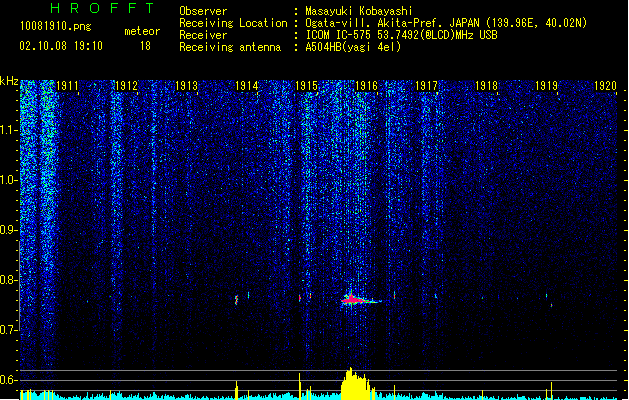629x400 pixels.
Task: Select the ICOM IC-575 receiver details
Action: (x=401, y=35)
